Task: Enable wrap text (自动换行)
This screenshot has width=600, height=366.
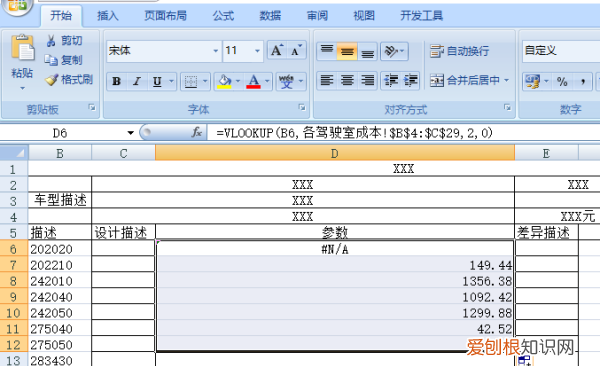Action: pyautogui.click(x=459, y=51)
